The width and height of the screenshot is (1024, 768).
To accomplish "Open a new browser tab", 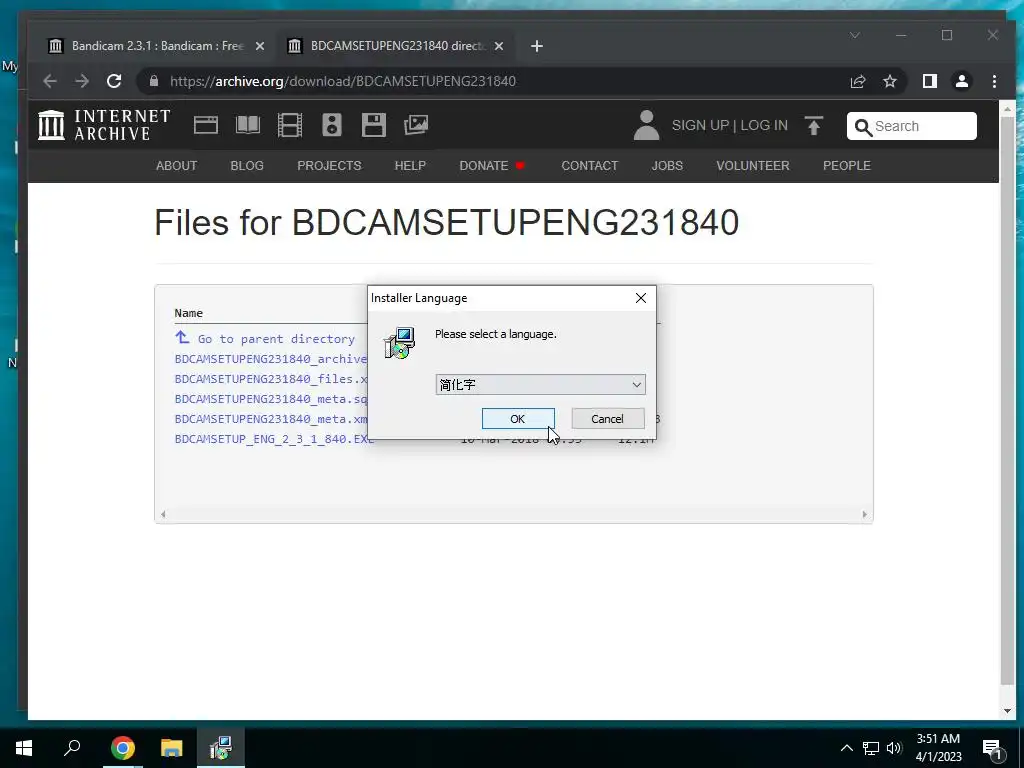I will pyautogui.click(x=537, y=46).
